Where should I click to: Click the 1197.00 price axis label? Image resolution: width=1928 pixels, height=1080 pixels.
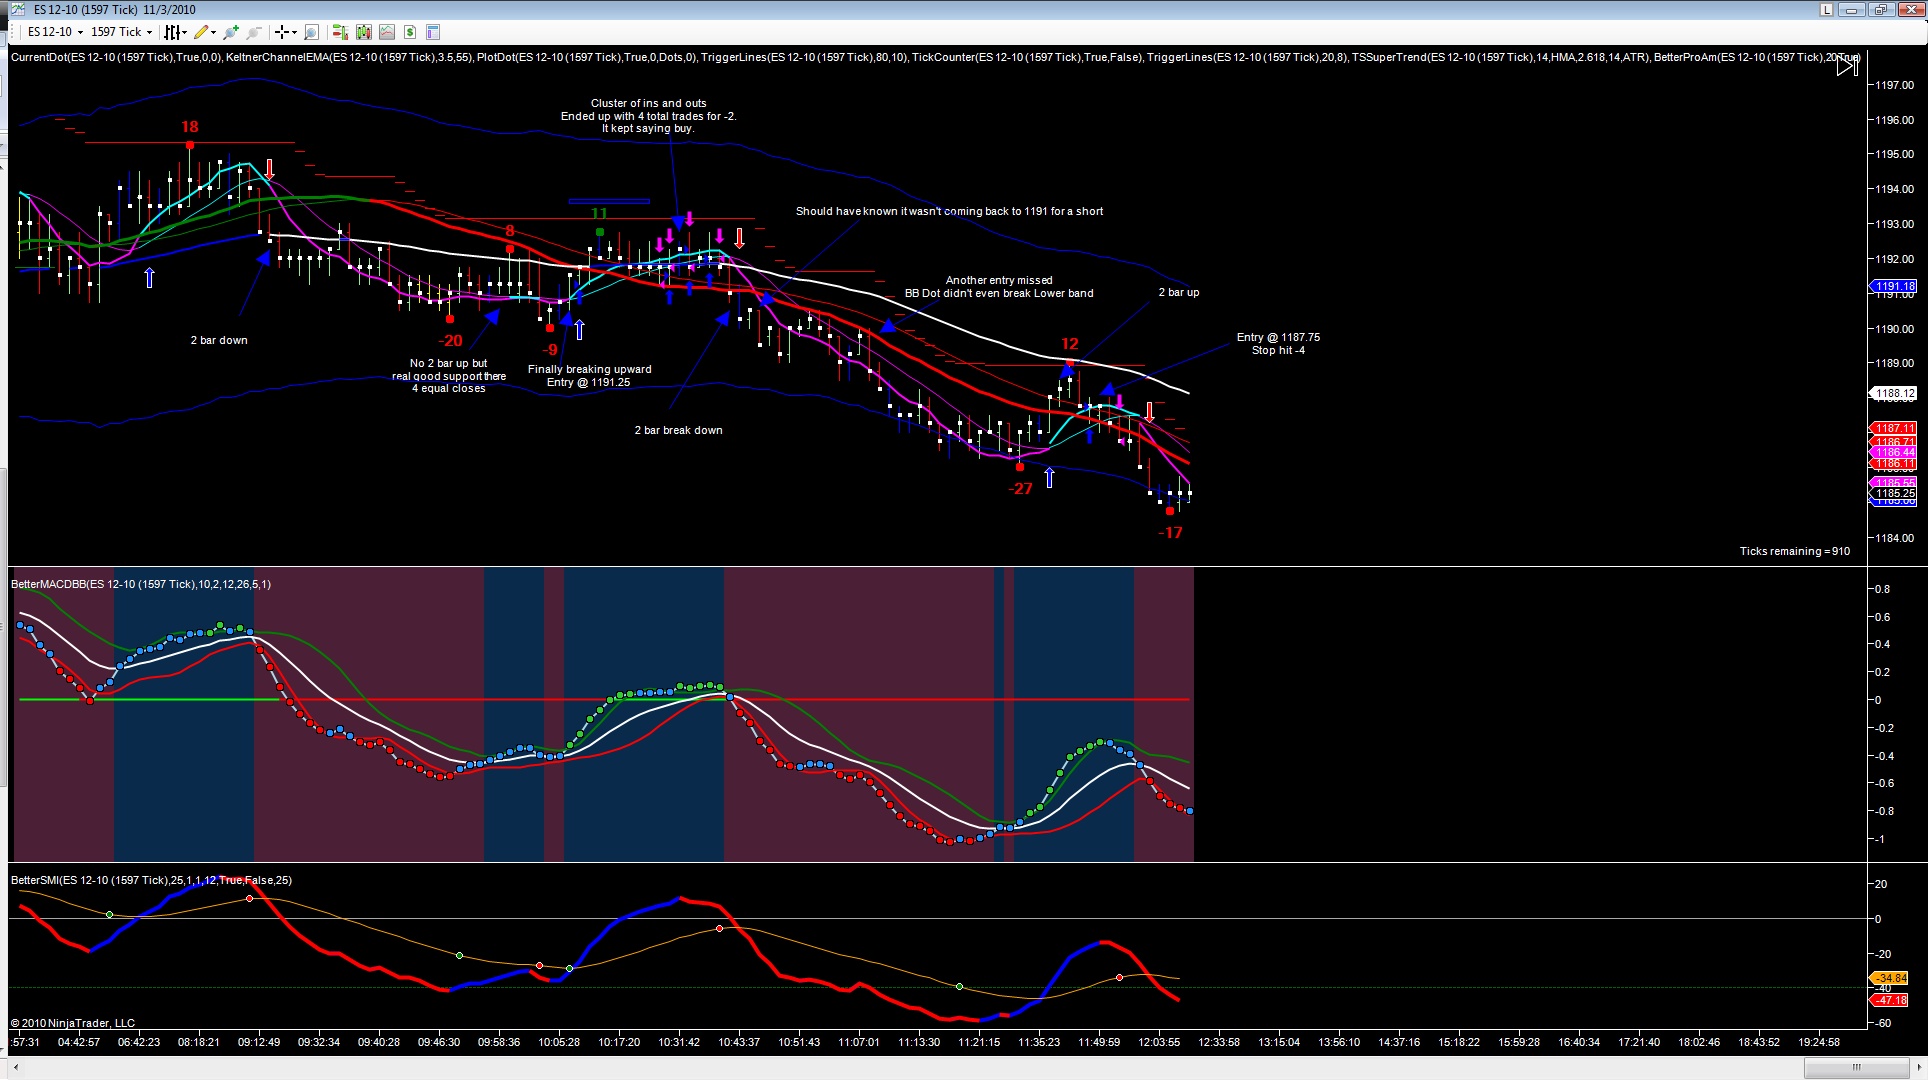point(1894,85)
